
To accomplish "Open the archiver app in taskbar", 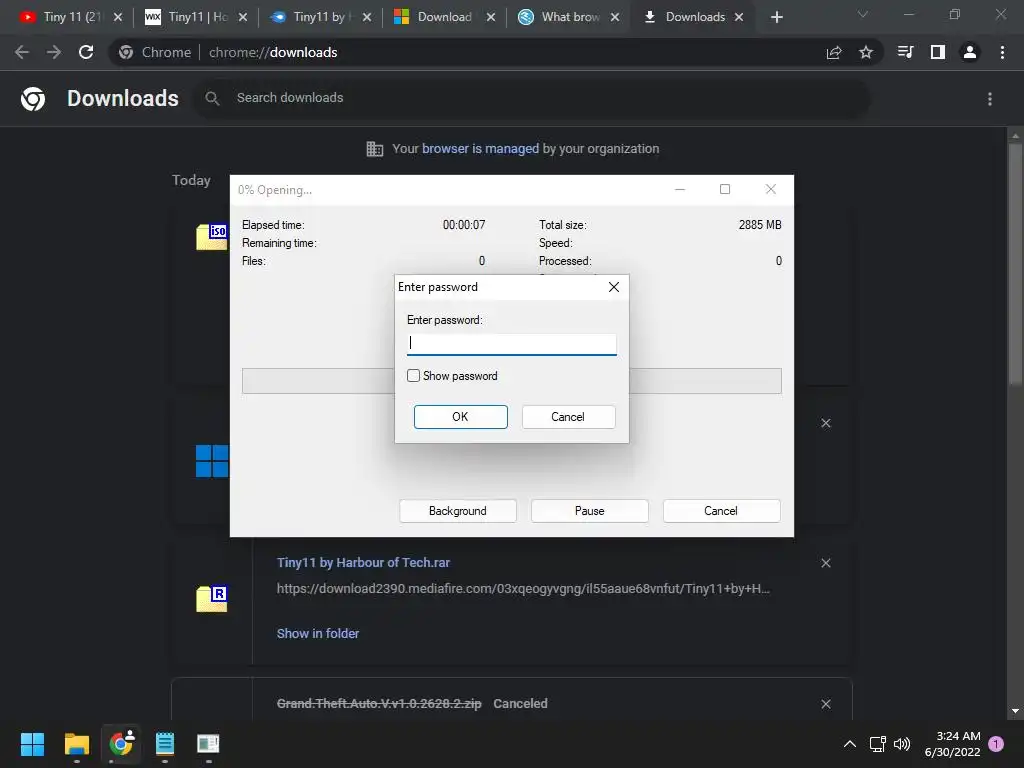I will [208, 744].
